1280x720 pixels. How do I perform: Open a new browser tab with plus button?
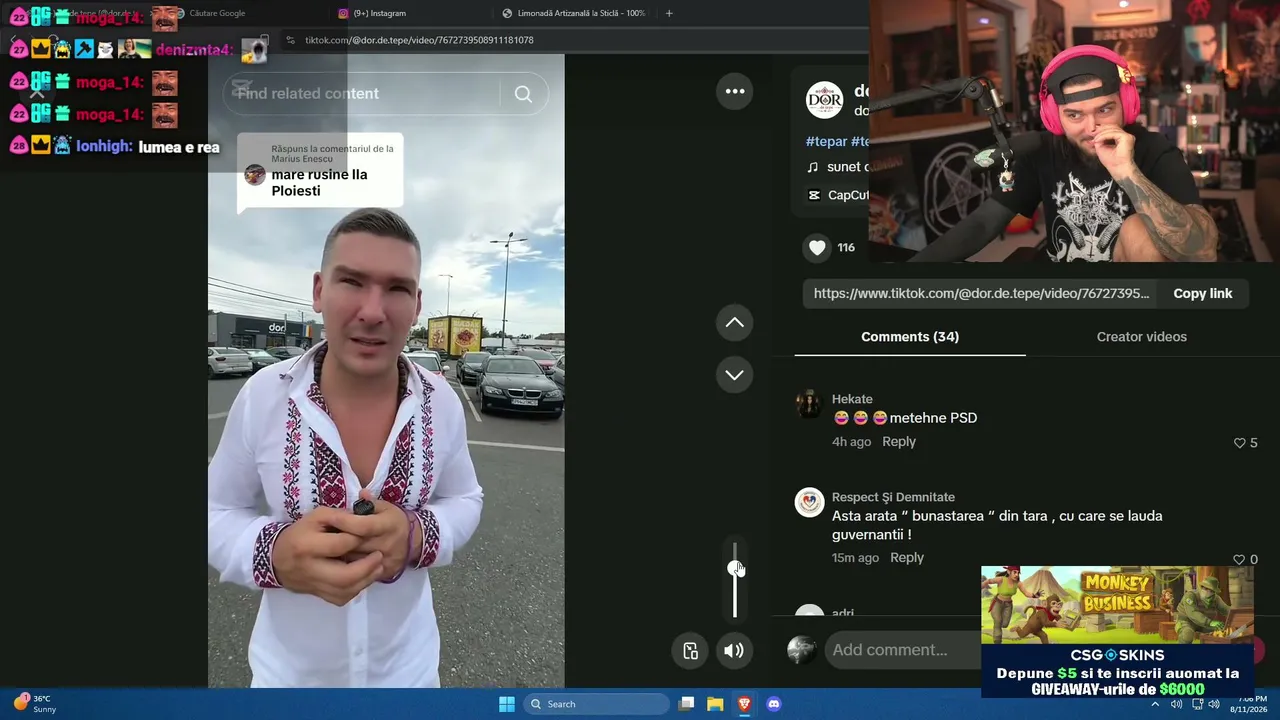point(669,13)
